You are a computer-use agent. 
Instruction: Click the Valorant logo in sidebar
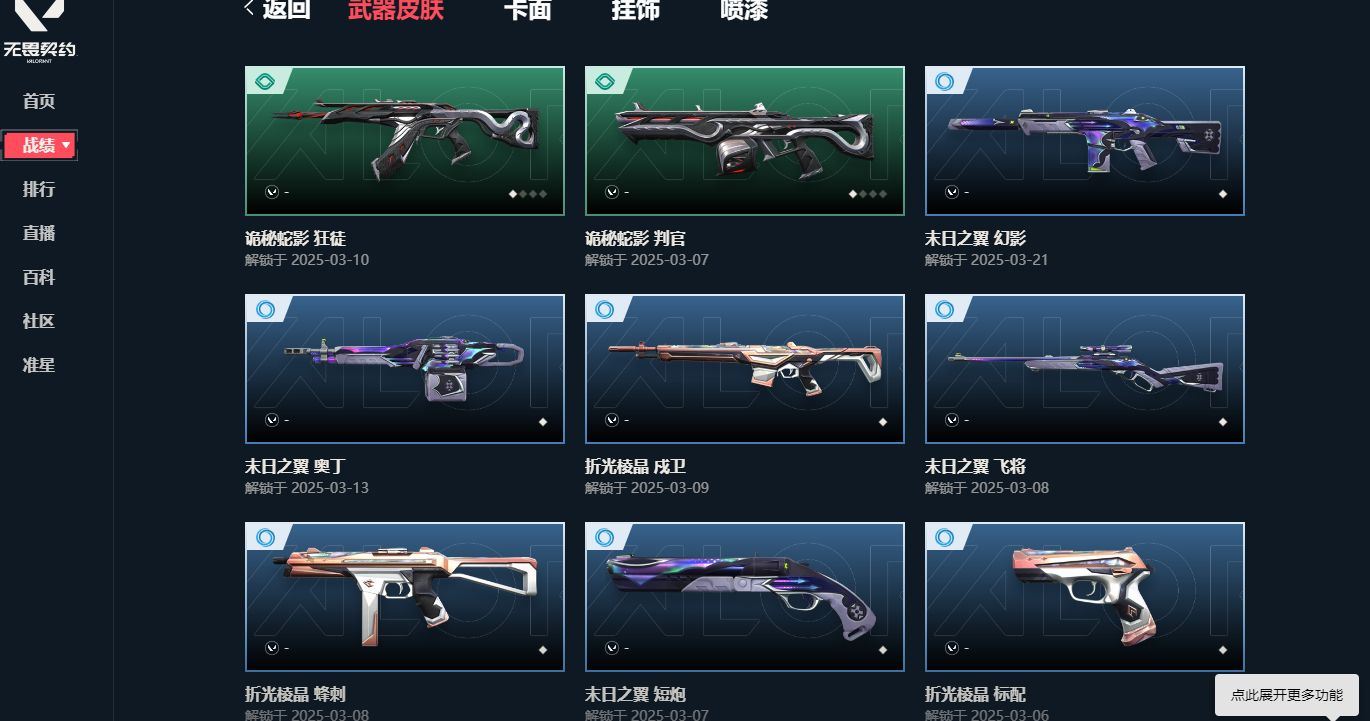pyautogui.click(x=39, y=32)
